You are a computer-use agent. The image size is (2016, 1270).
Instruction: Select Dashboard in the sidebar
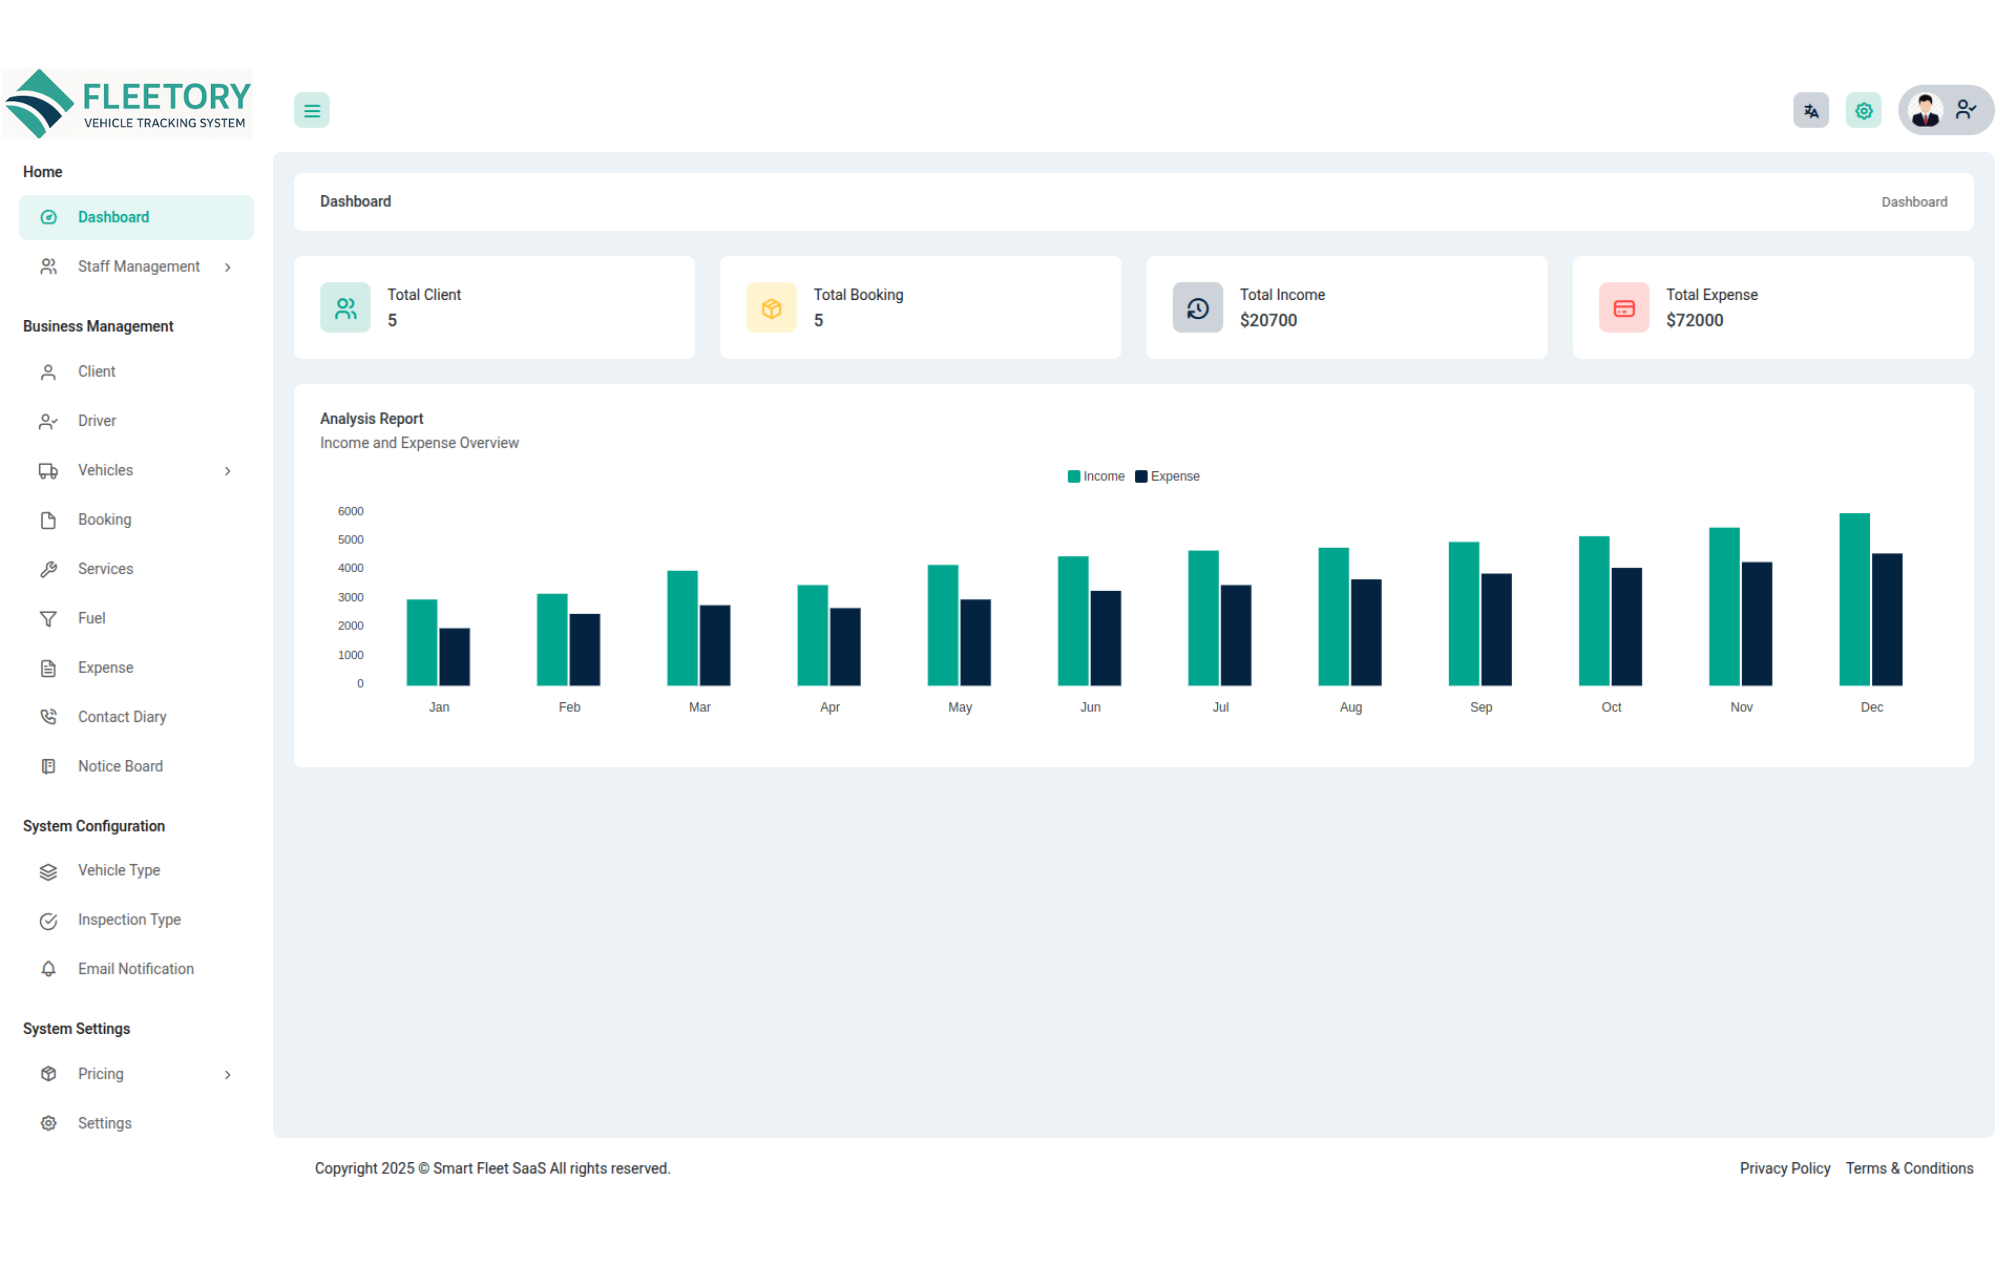point(136,218)
